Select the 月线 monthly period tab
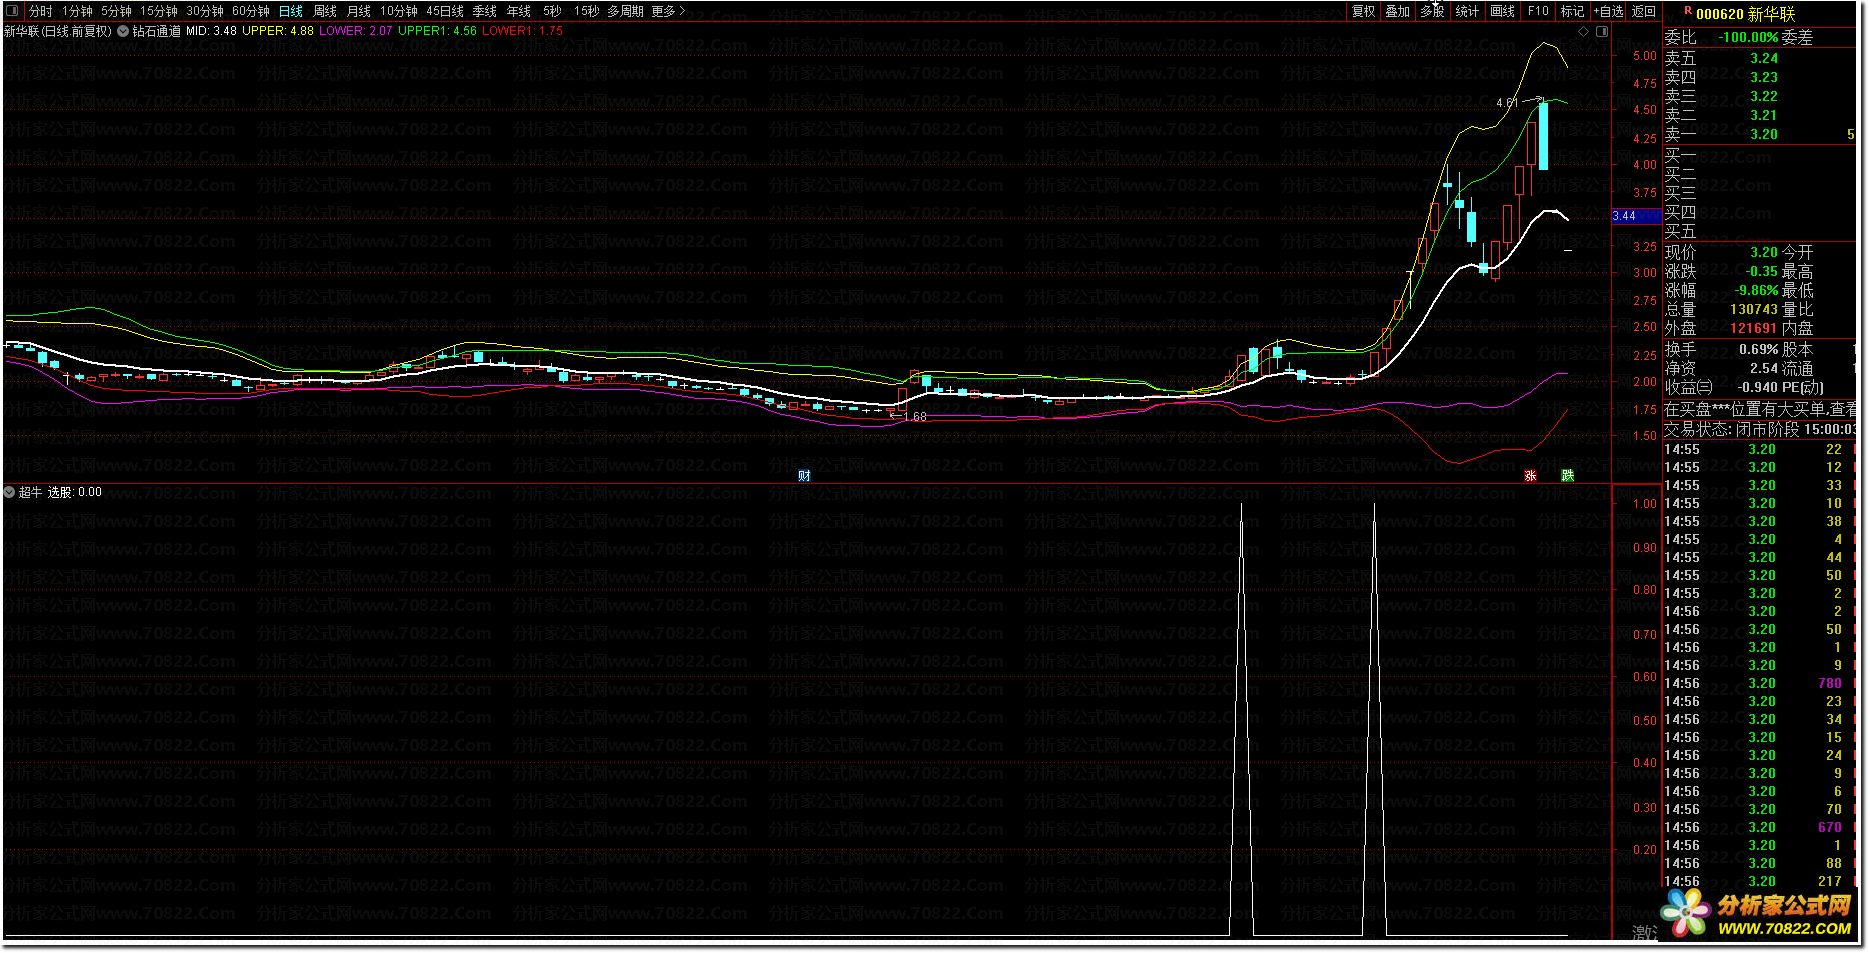Image resolution: width=1870 pixels, height=953 pixels. pos(359,11)
